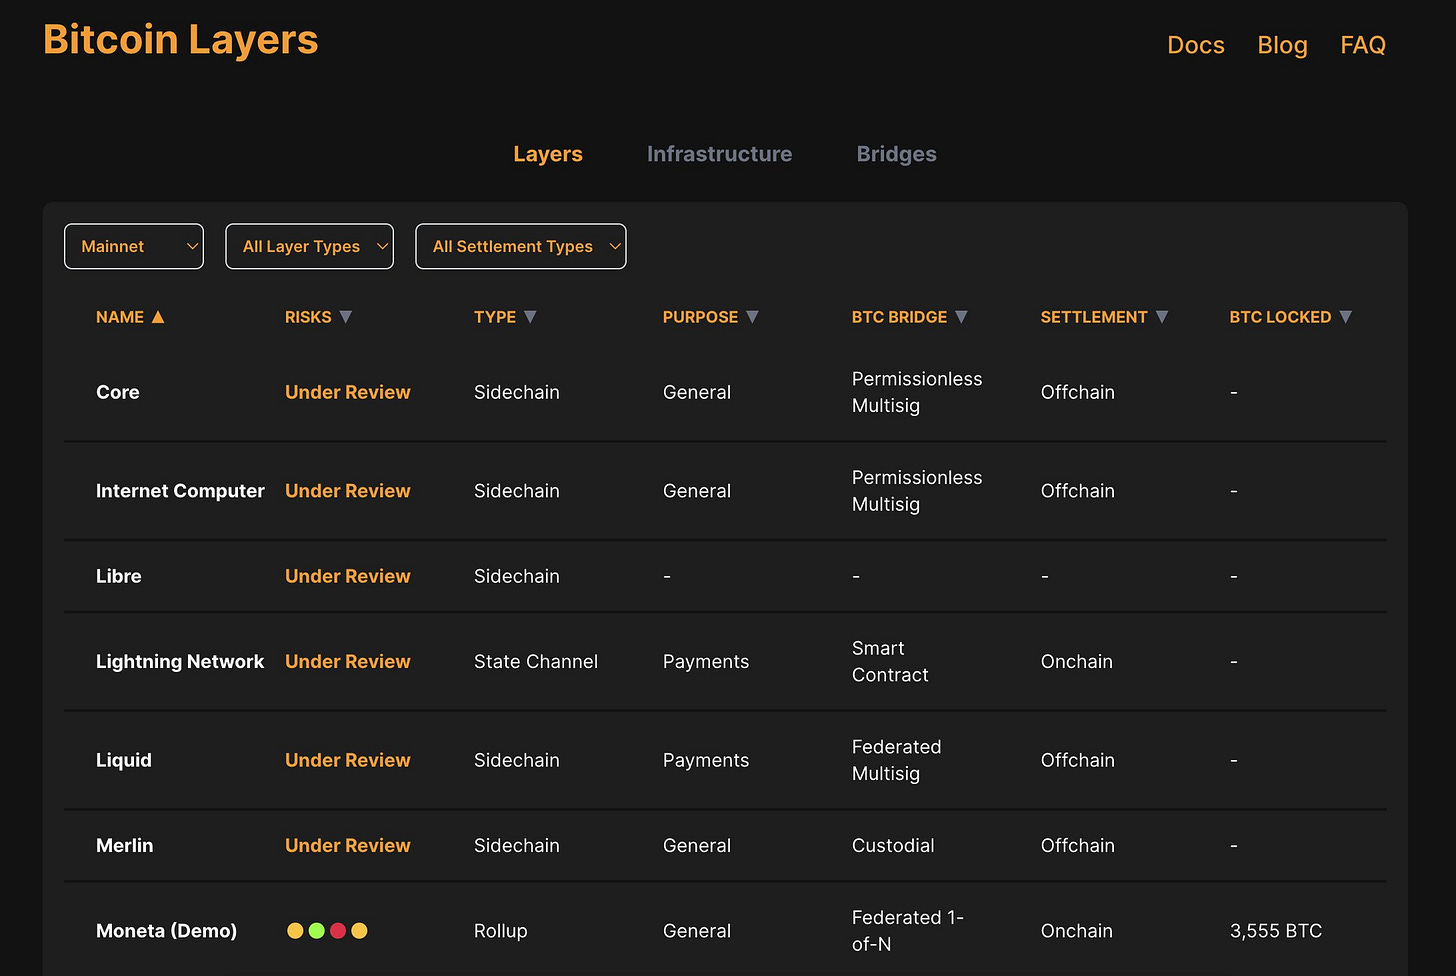Select State Channel type cell
The image size is (1456, 976).
(x=536, y=661)
